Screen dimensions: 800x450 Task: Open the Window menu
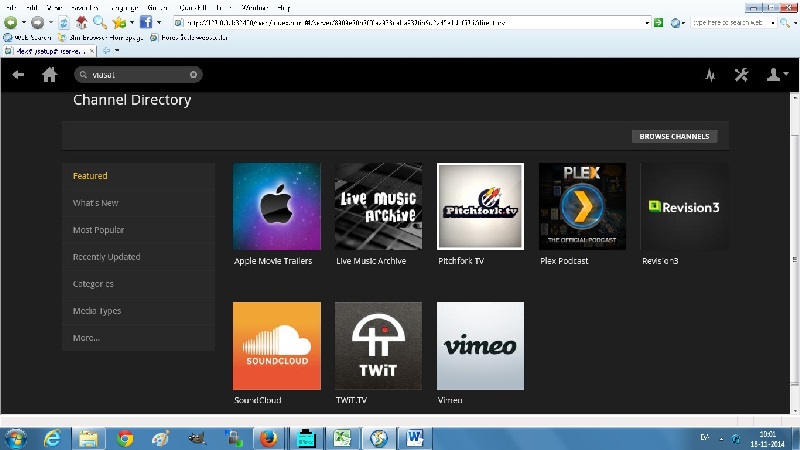[x=254, y=8]
